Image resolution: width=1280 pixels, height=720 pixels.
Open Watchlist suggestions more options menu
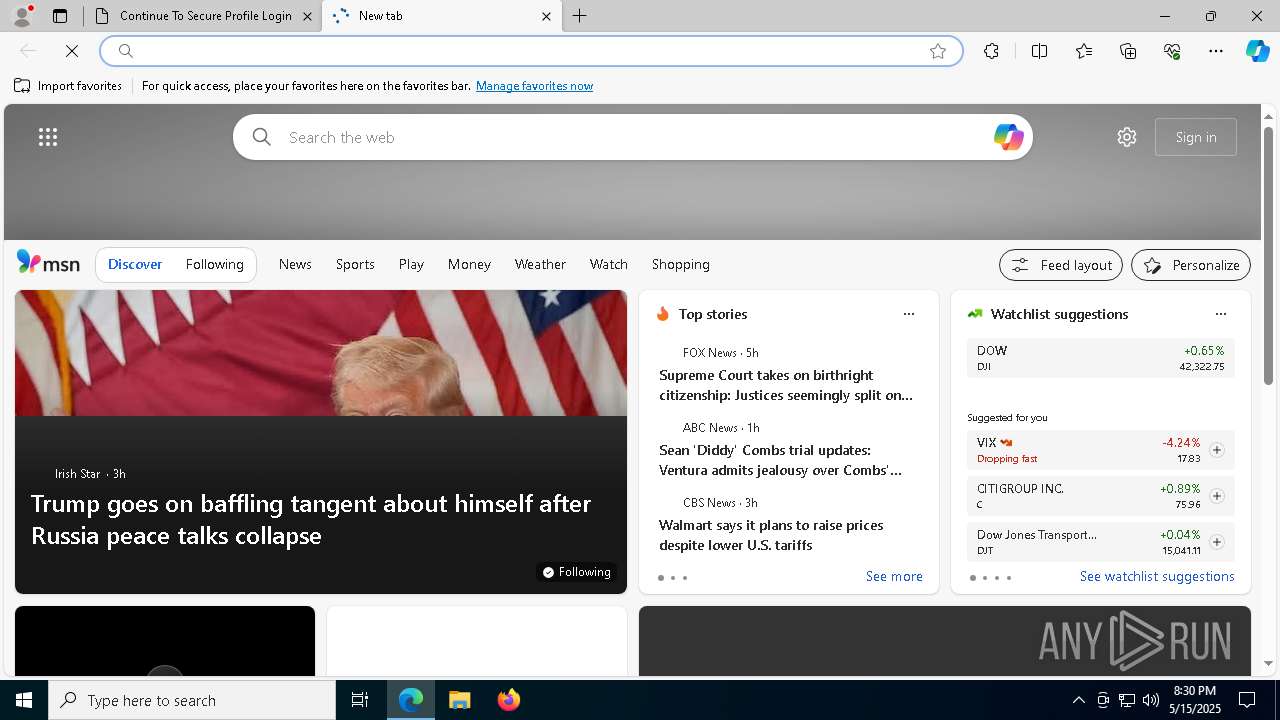(1221, 314)
